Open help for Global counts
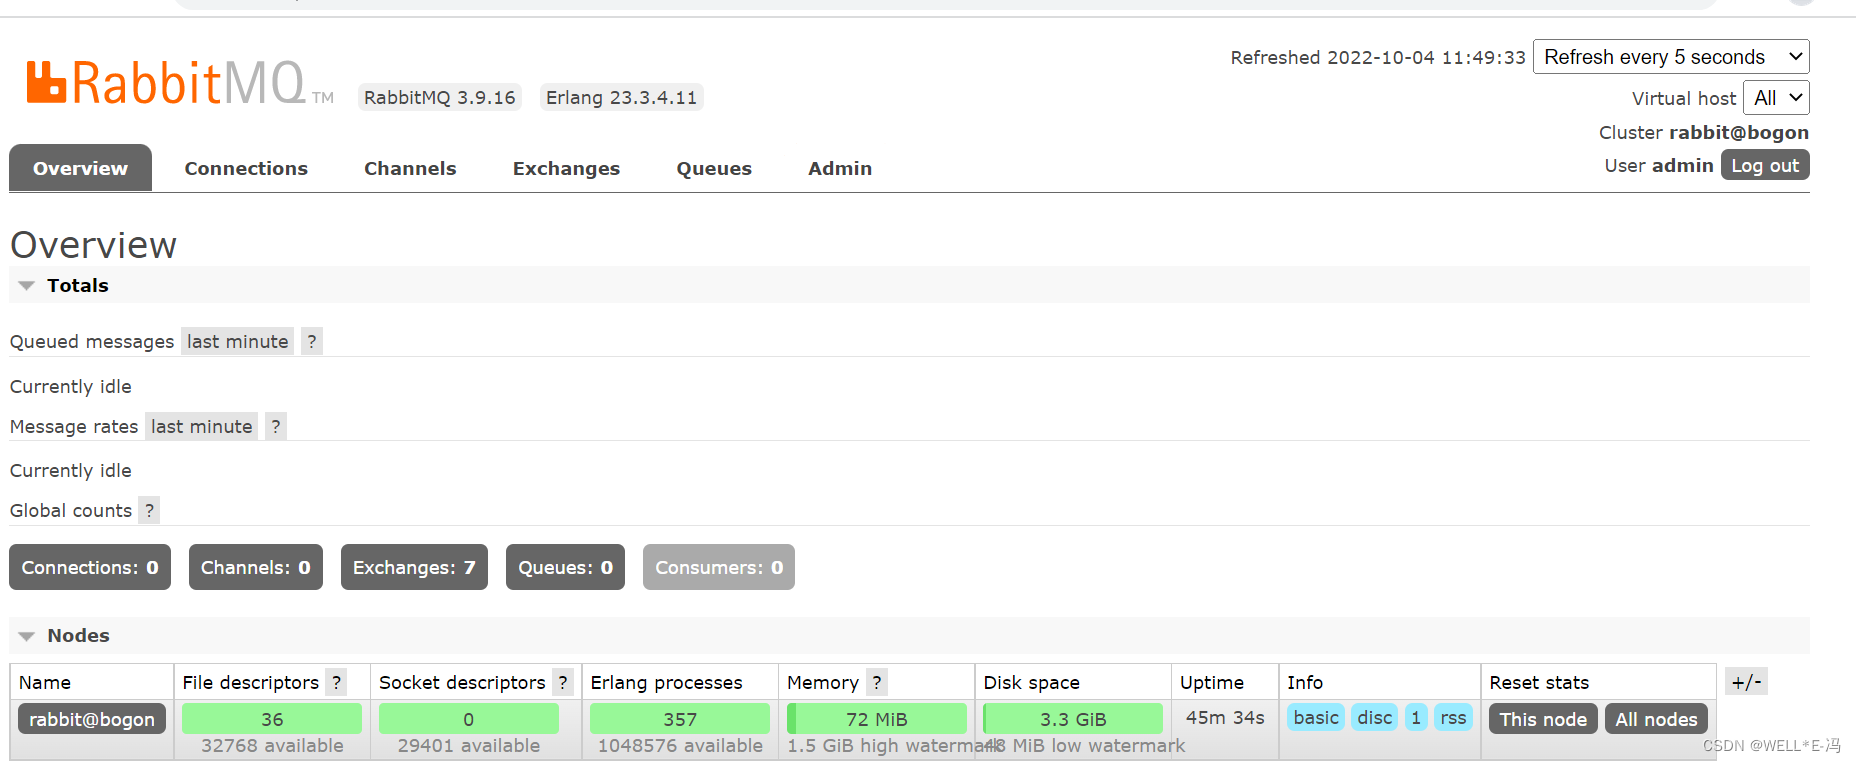The height and width of the screenshot is (763, 1856). point(149,511)
